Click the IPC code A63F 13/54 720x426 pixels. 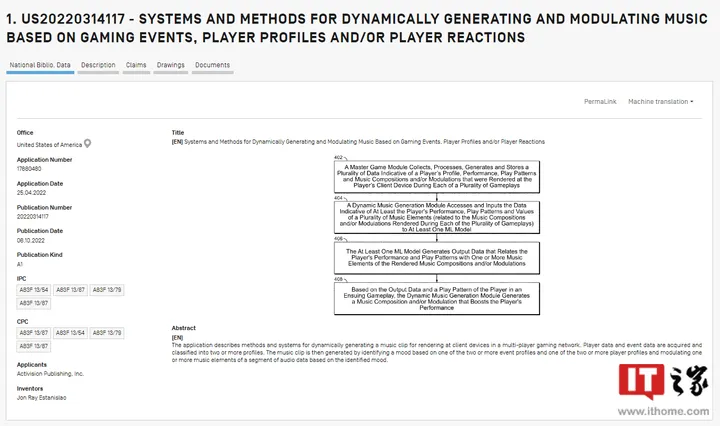(x=34, y=290)
